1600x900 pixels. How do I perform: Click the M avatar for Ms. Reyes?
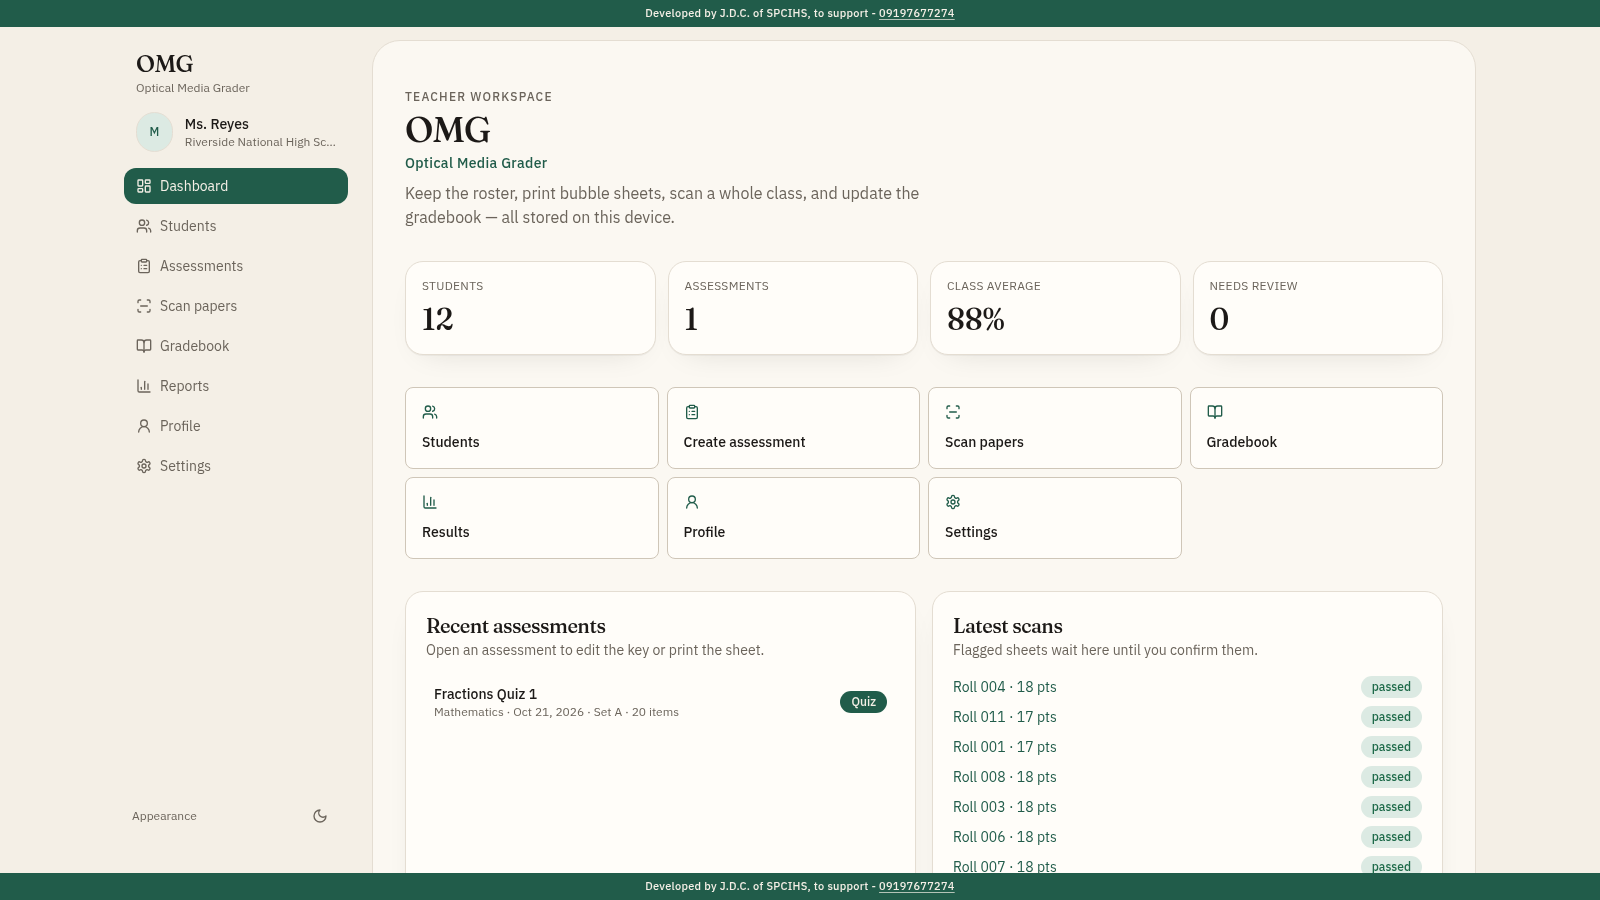(155, 132)
